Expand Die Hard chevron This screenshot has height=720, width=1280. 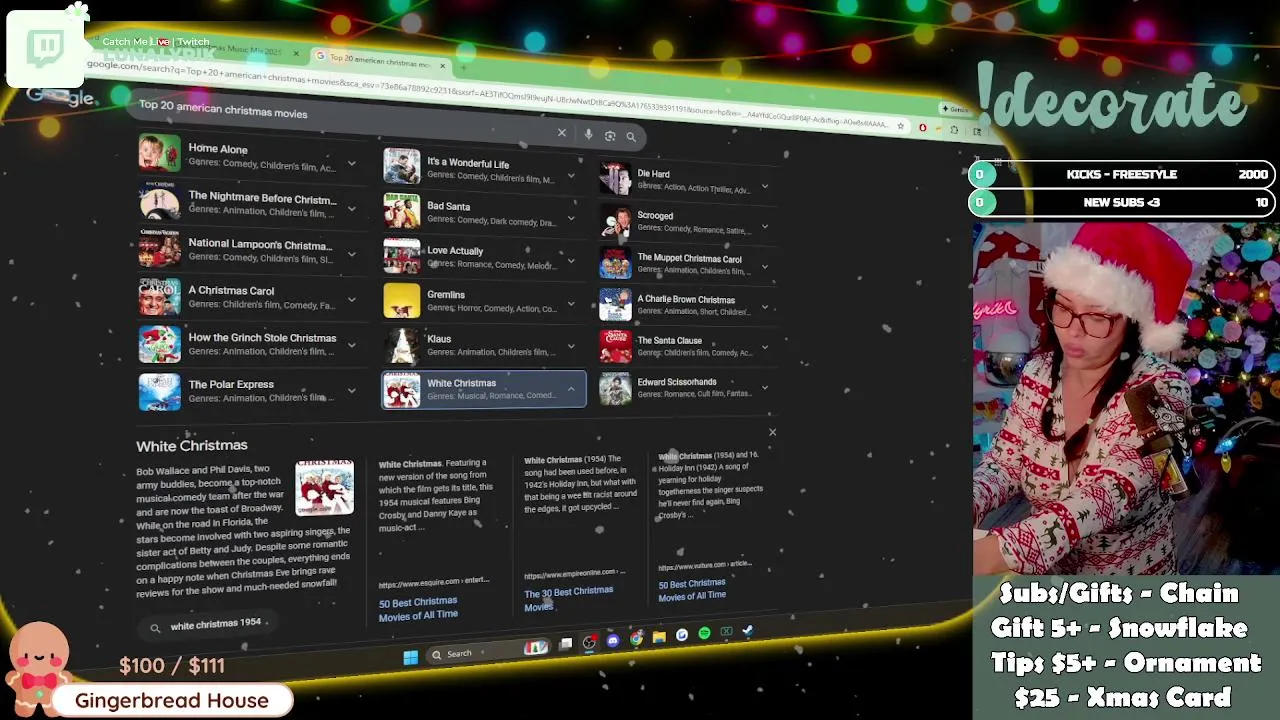pyautogui.click(x=765, y=186)
